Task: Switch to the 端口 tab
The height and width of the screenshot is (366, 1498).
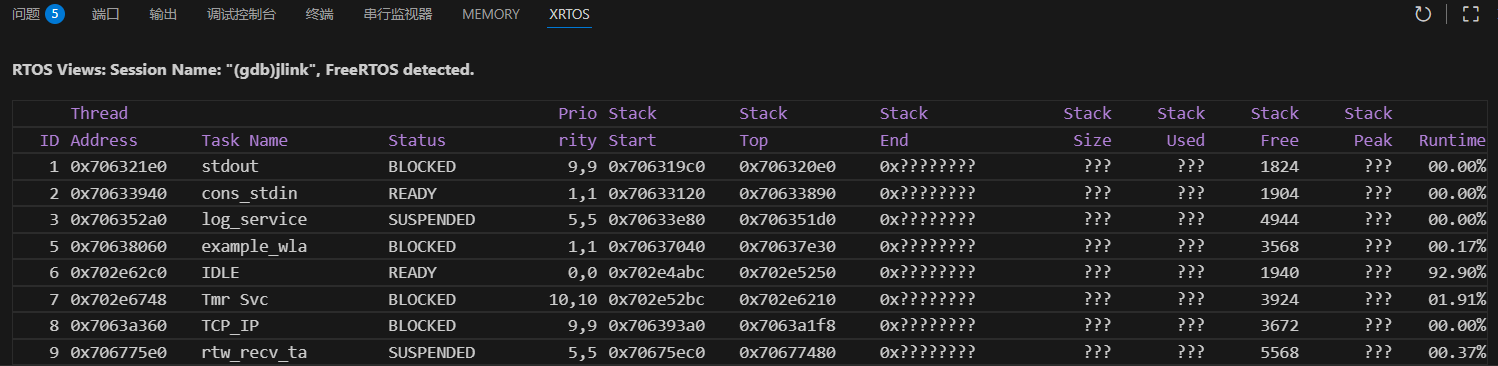Action: (105, 14)
